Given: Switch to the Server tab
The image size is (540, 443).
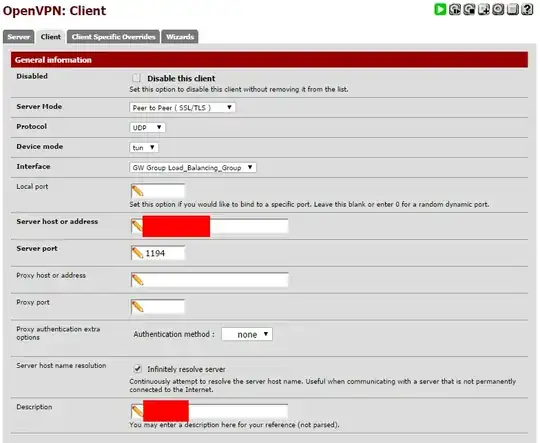Looking at the screenshot, I should pos(19,37).
